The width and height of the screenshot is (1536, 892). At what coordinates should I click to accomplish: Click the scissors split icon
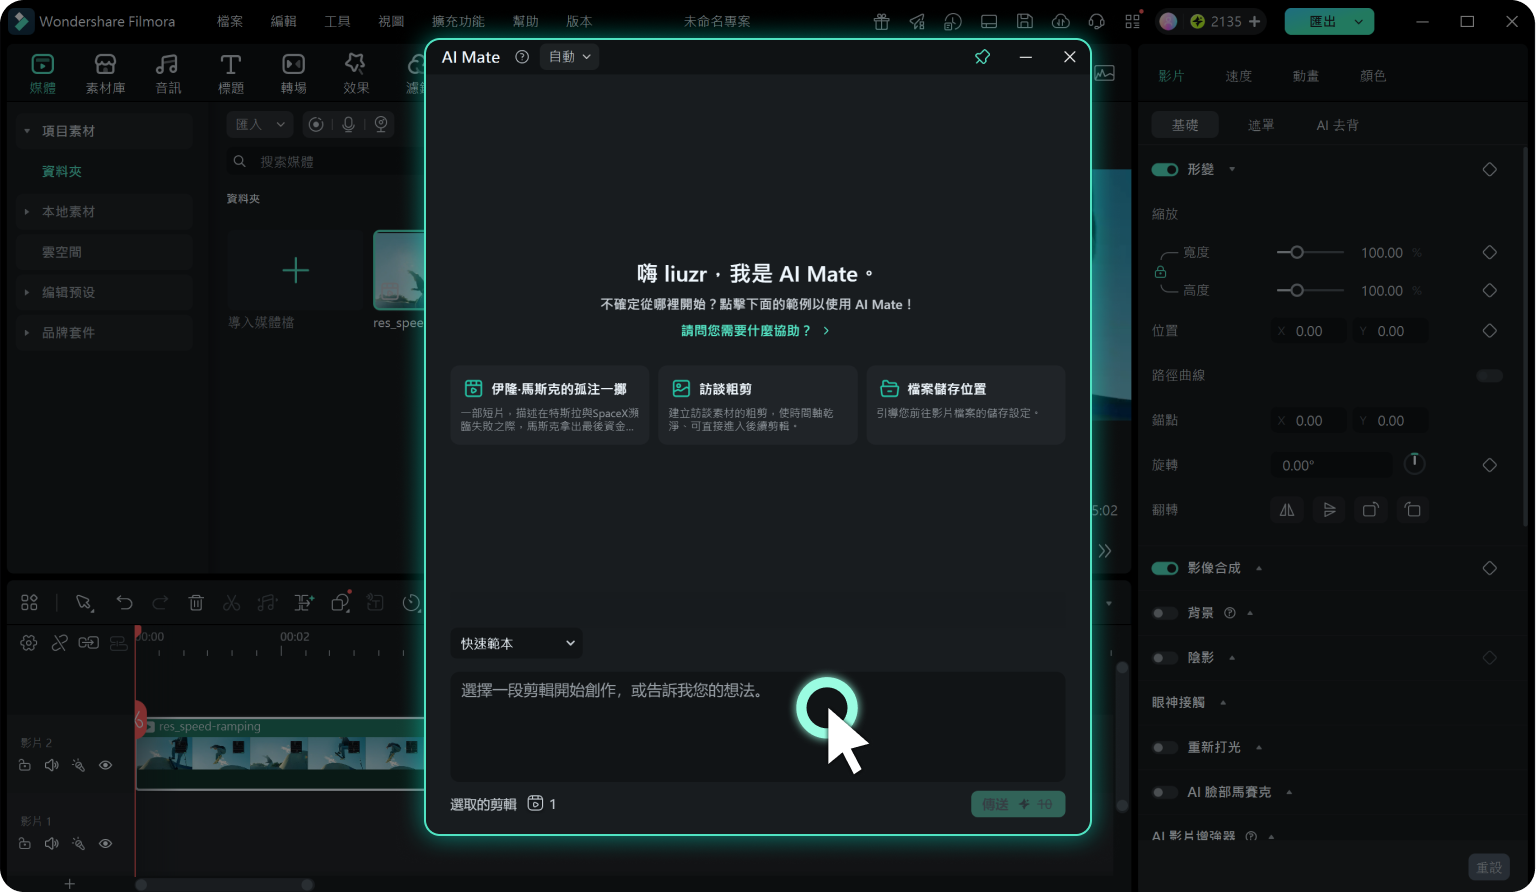(x=231, y=602)
